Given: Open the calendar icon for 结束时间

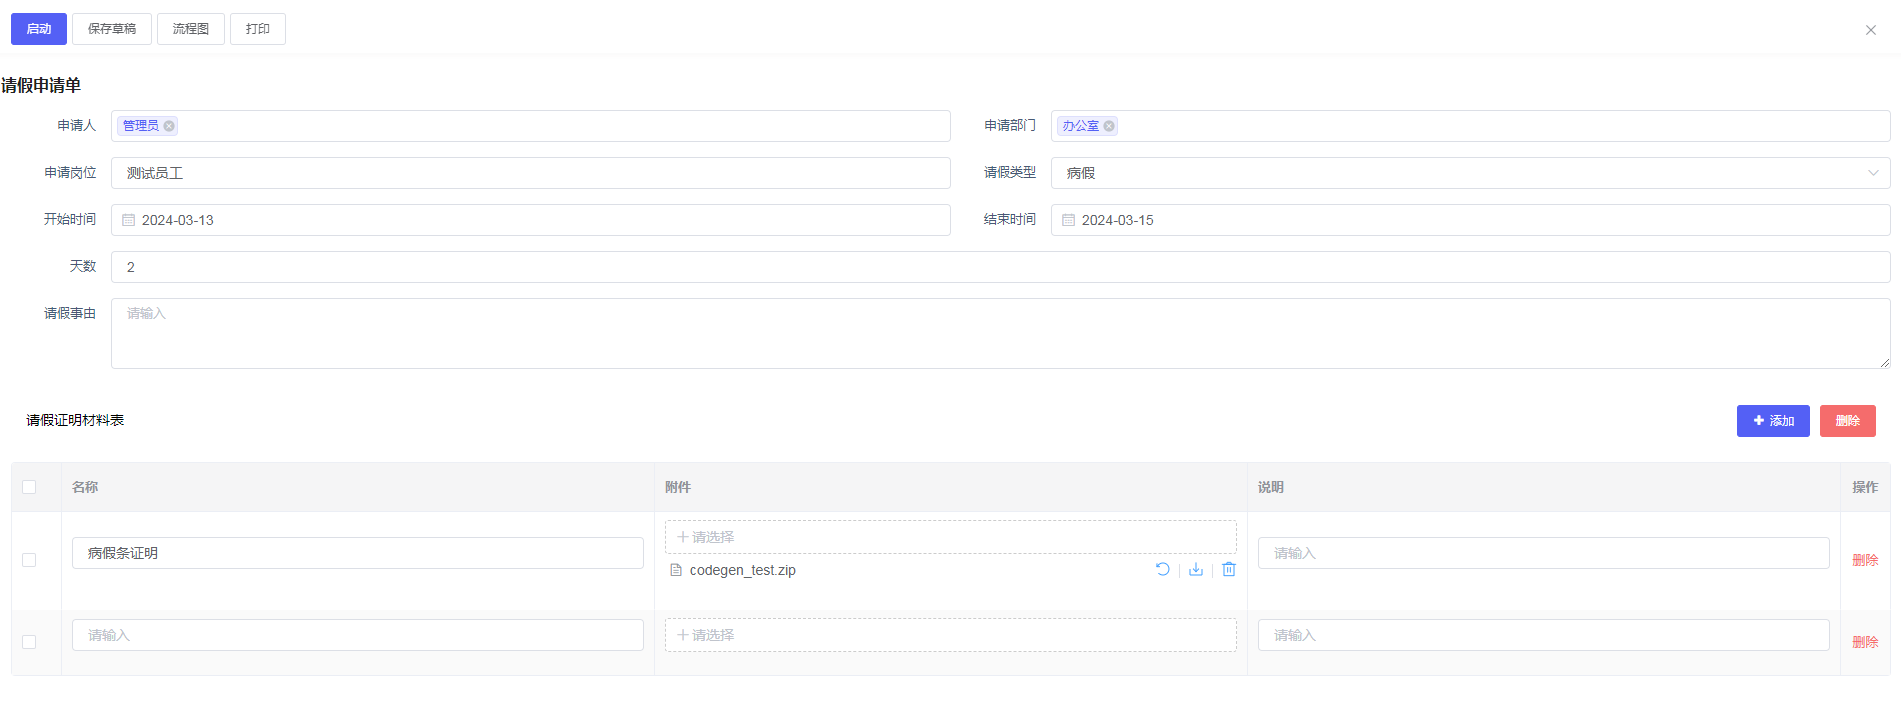Looking at the screenshot, I should point(1068,220).
